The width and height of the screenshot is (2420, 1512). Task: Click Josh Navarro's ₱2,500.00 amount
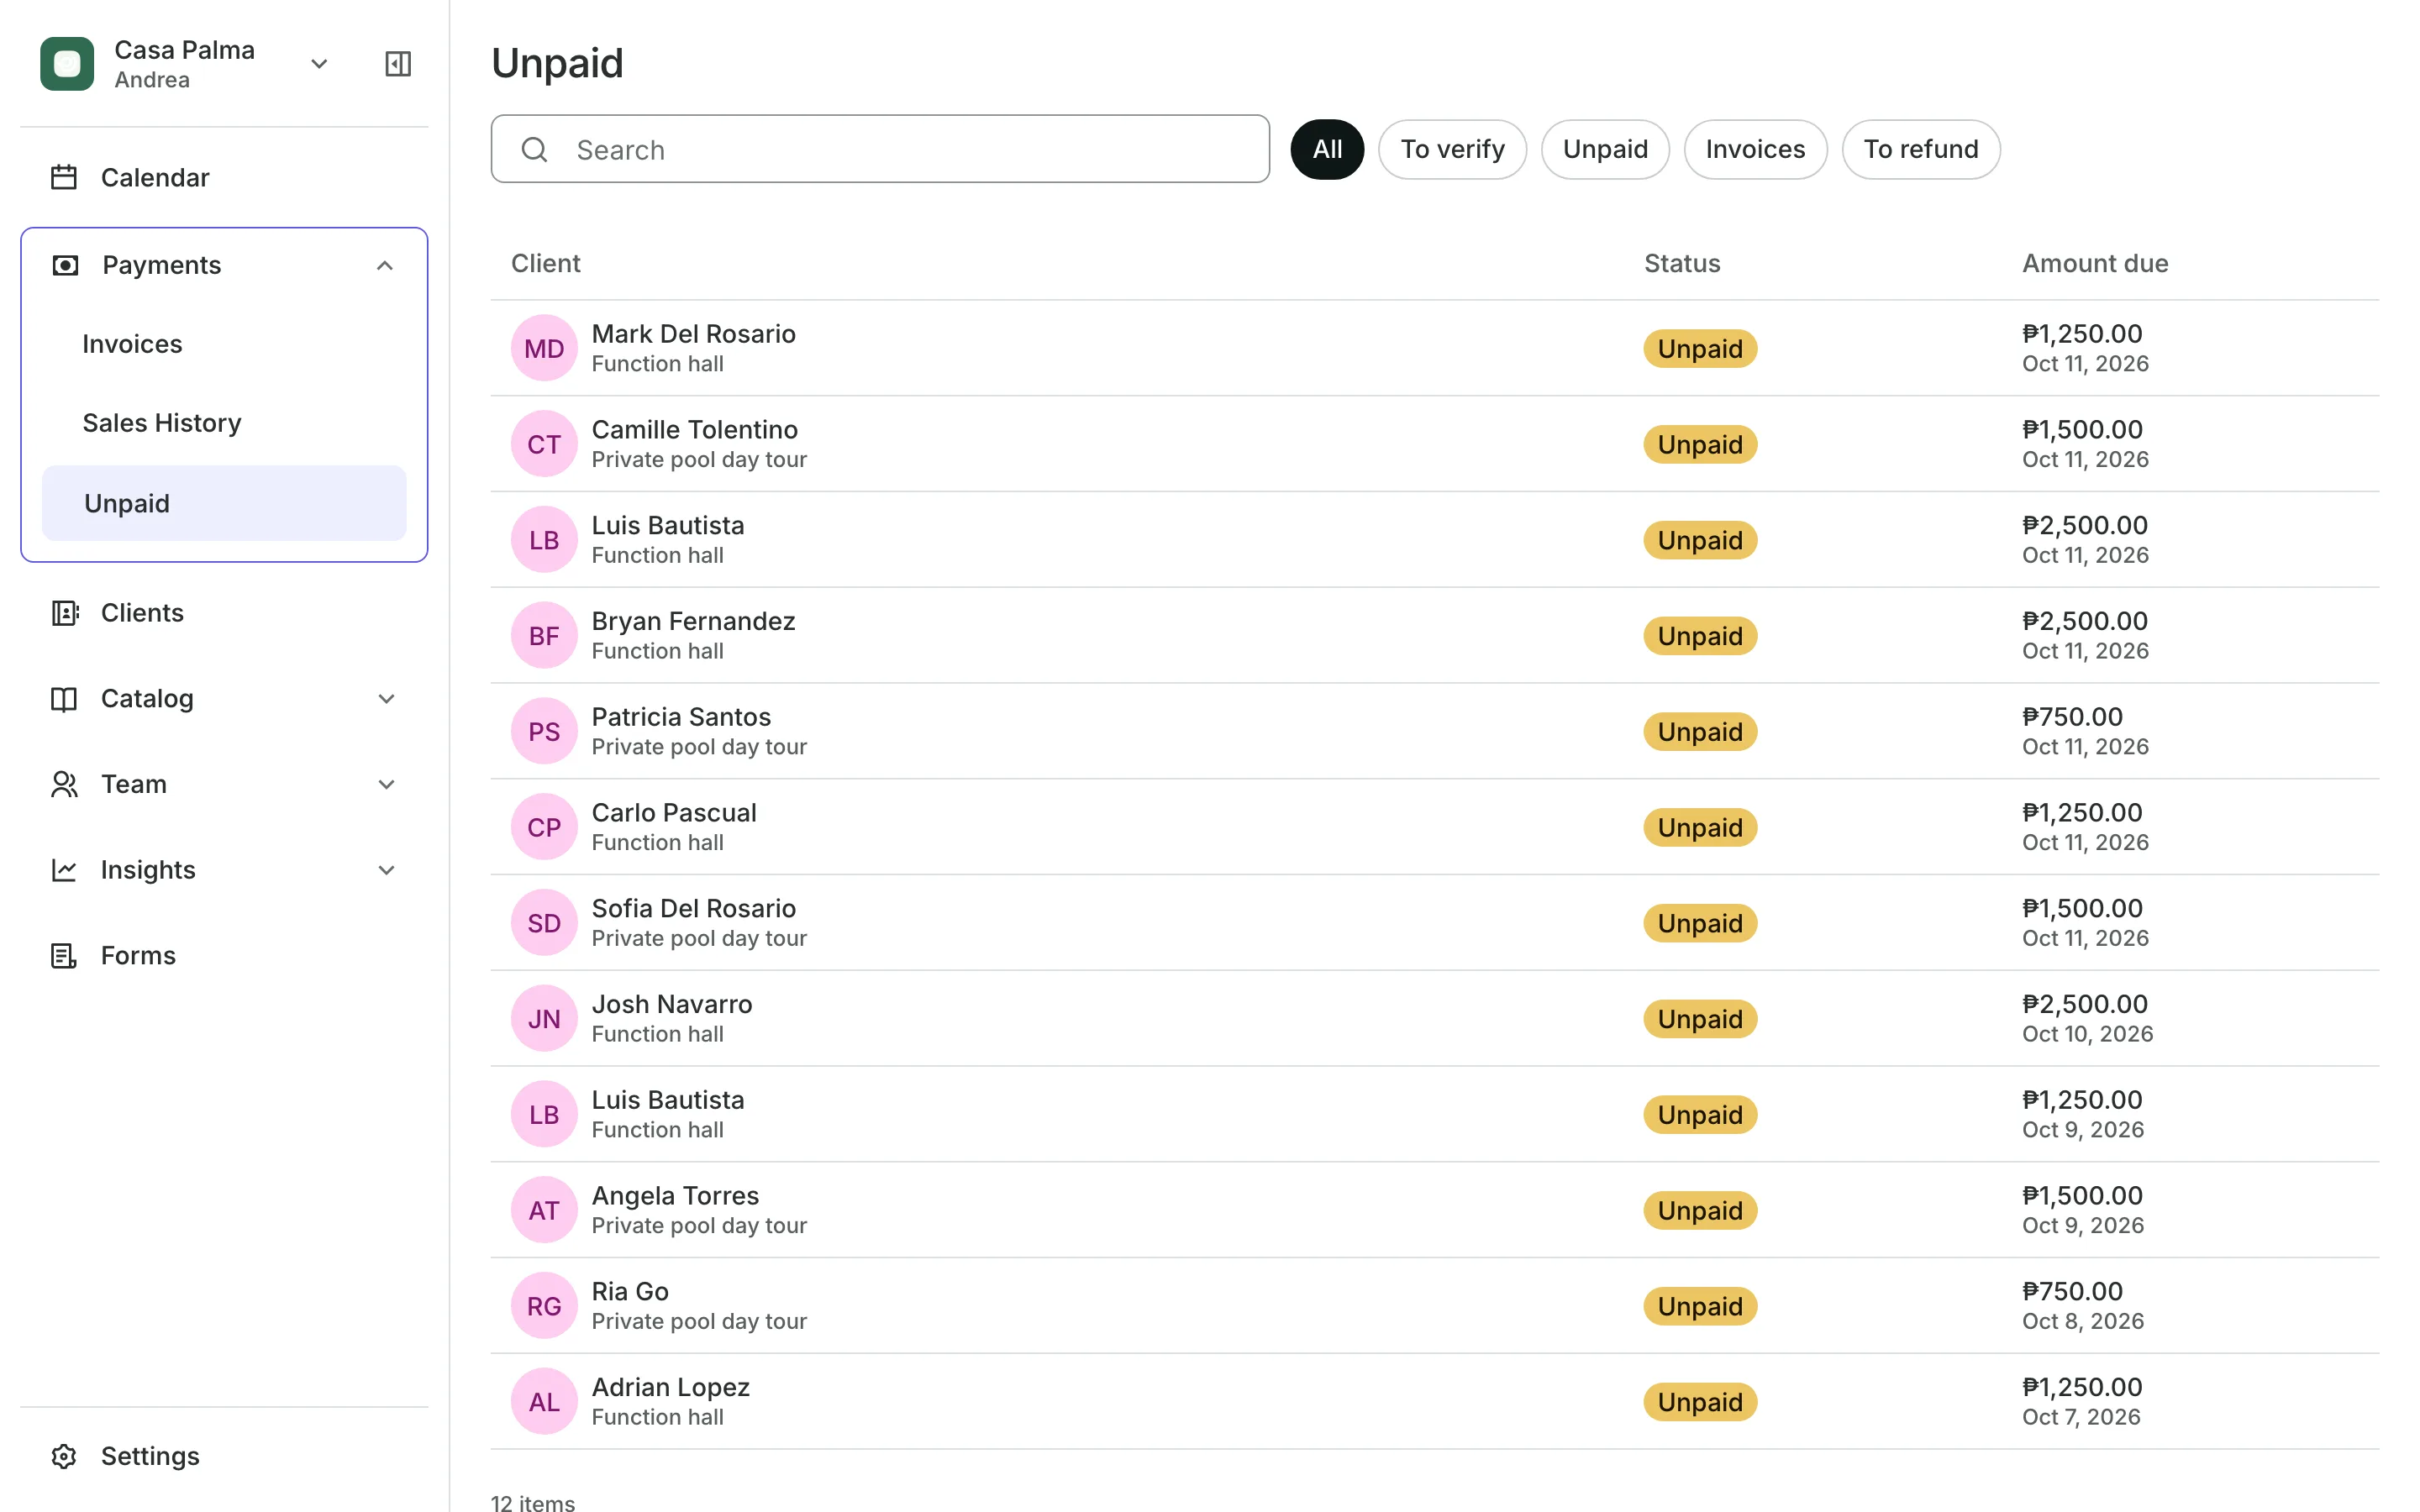tap(2085, 1004)
